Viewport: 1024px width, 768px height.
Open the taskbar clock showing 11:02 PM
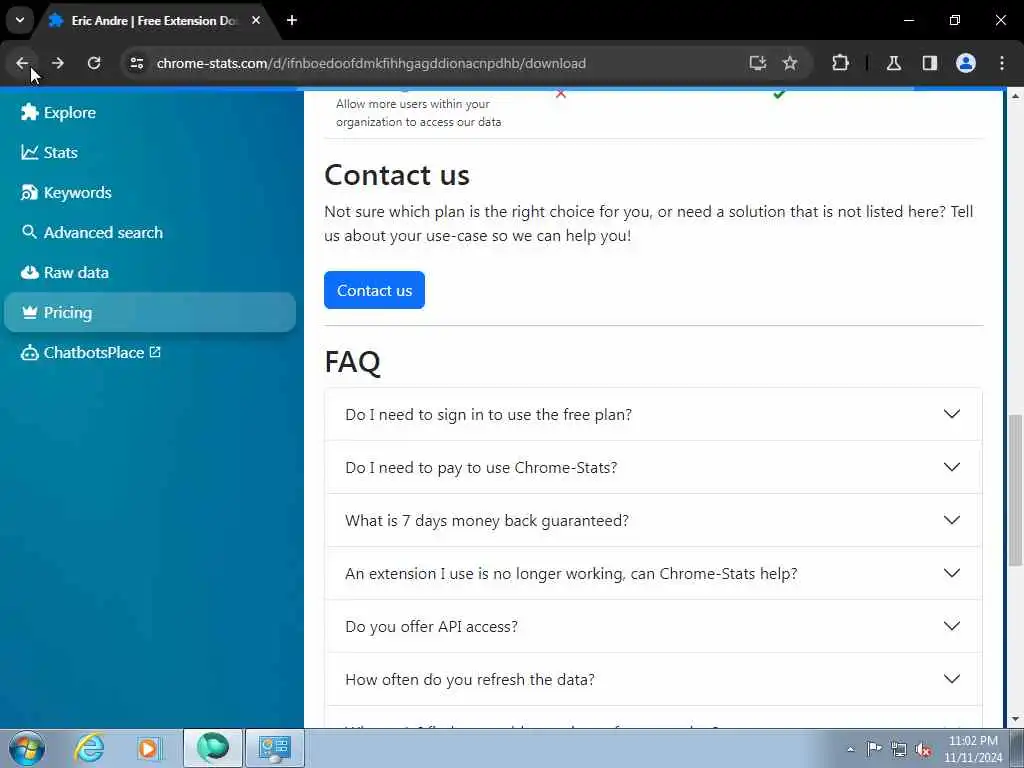(973, 749)
